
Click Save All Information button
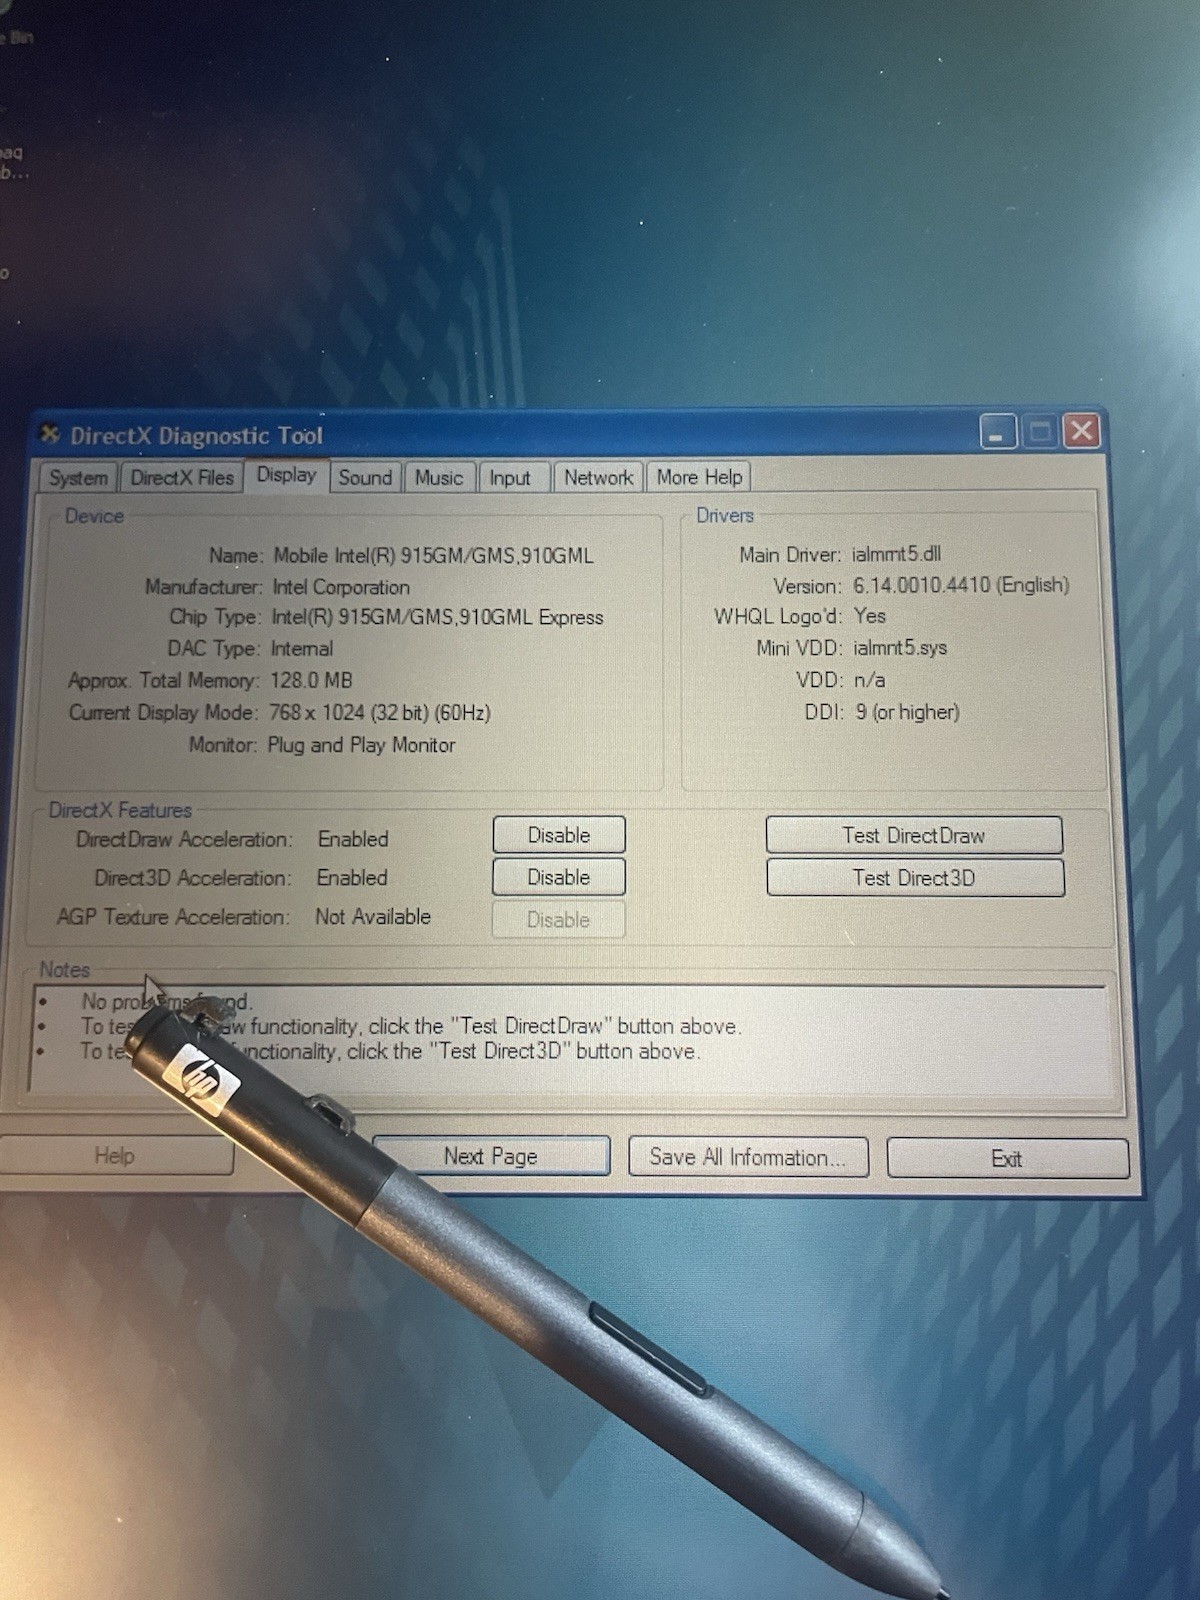(x=748, y=1157)
